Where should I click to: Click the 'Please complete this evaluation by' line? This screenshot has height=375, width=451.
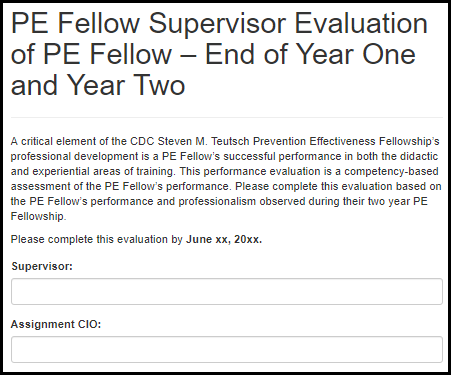(97, 239)
